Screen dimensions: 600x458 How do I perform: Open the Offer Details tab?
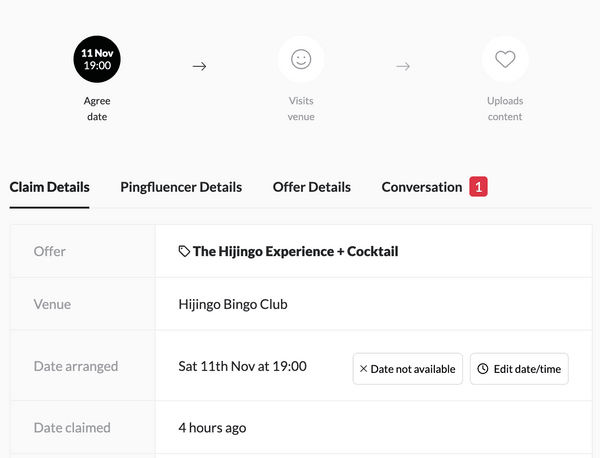tap(311, 187)
